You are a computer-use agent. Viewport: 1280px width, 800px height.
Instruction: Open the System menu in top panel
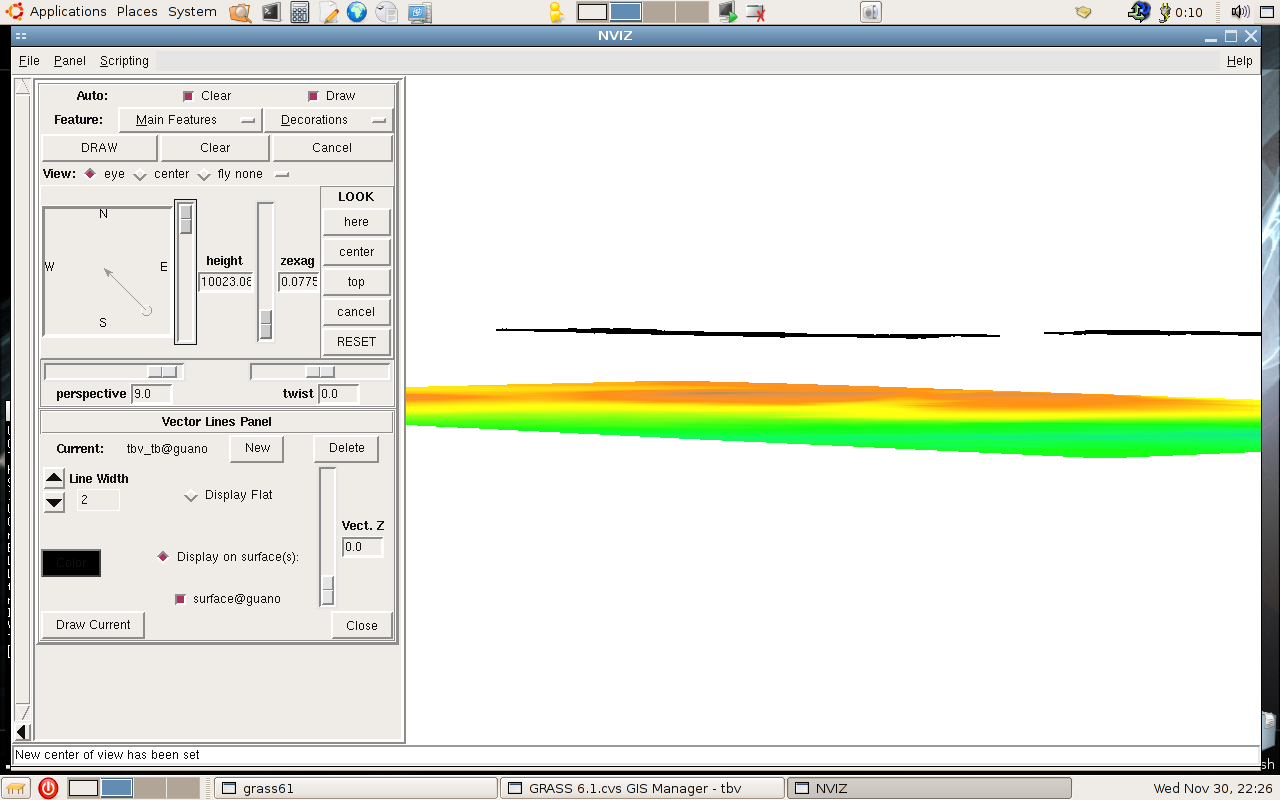(192, 12)
